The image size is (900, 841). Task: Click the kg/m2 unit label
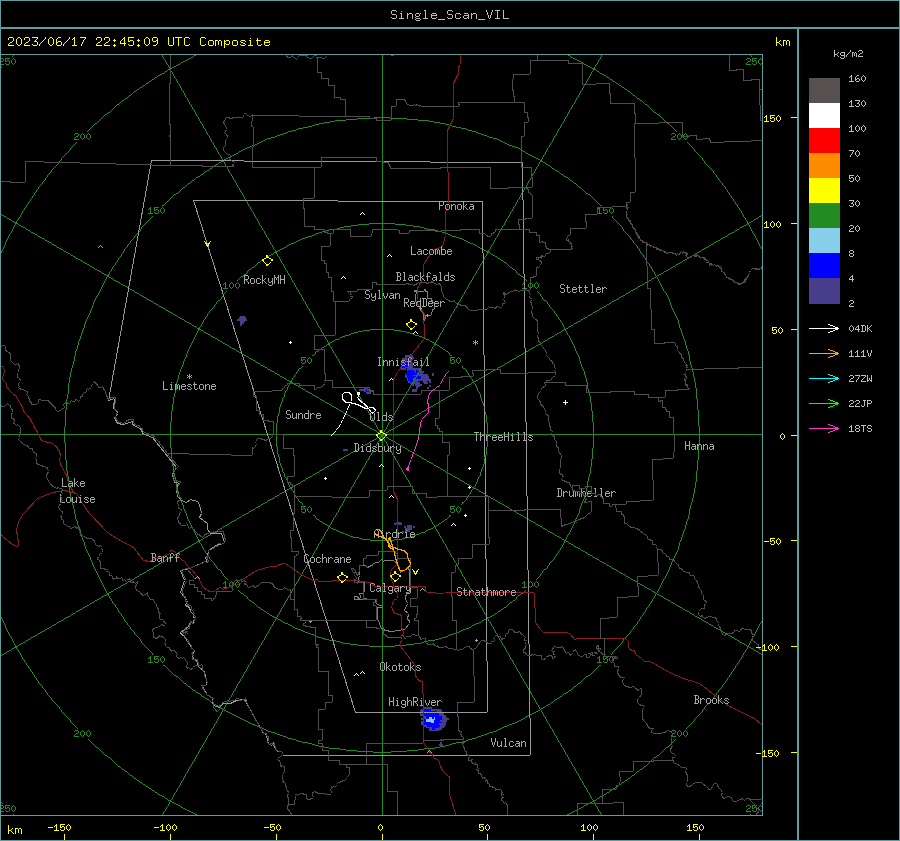[848, 54]
